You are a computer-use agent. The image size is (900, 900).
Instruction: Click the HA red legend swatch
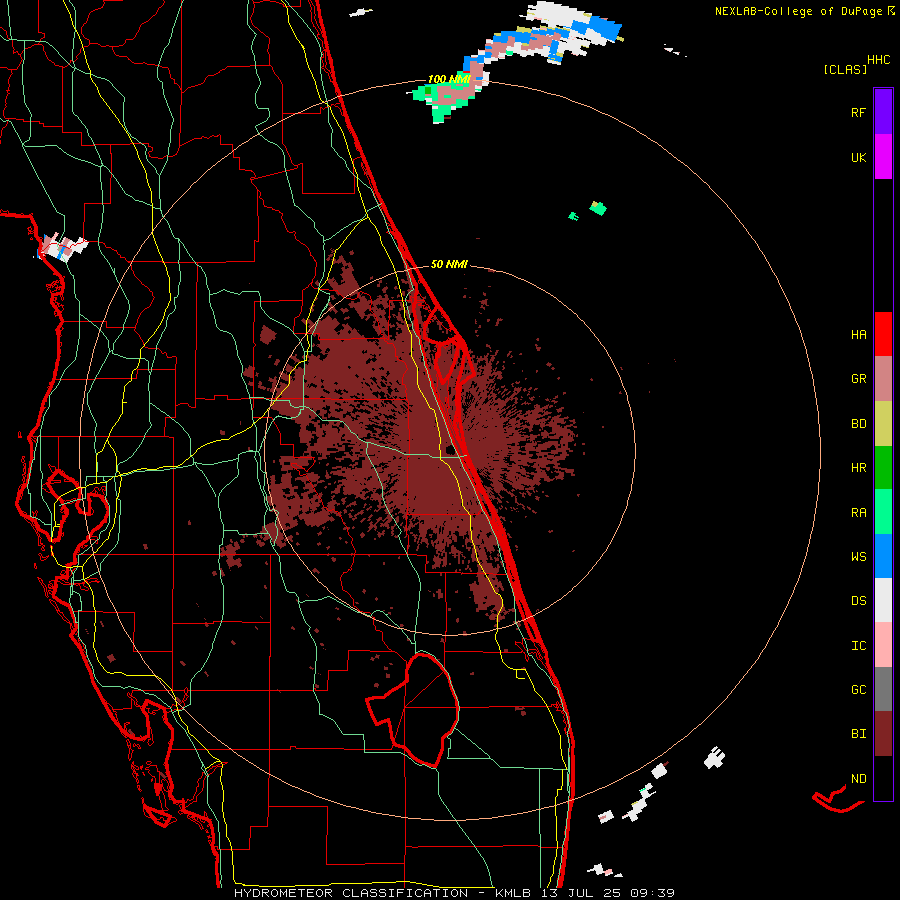pos(883,334)
